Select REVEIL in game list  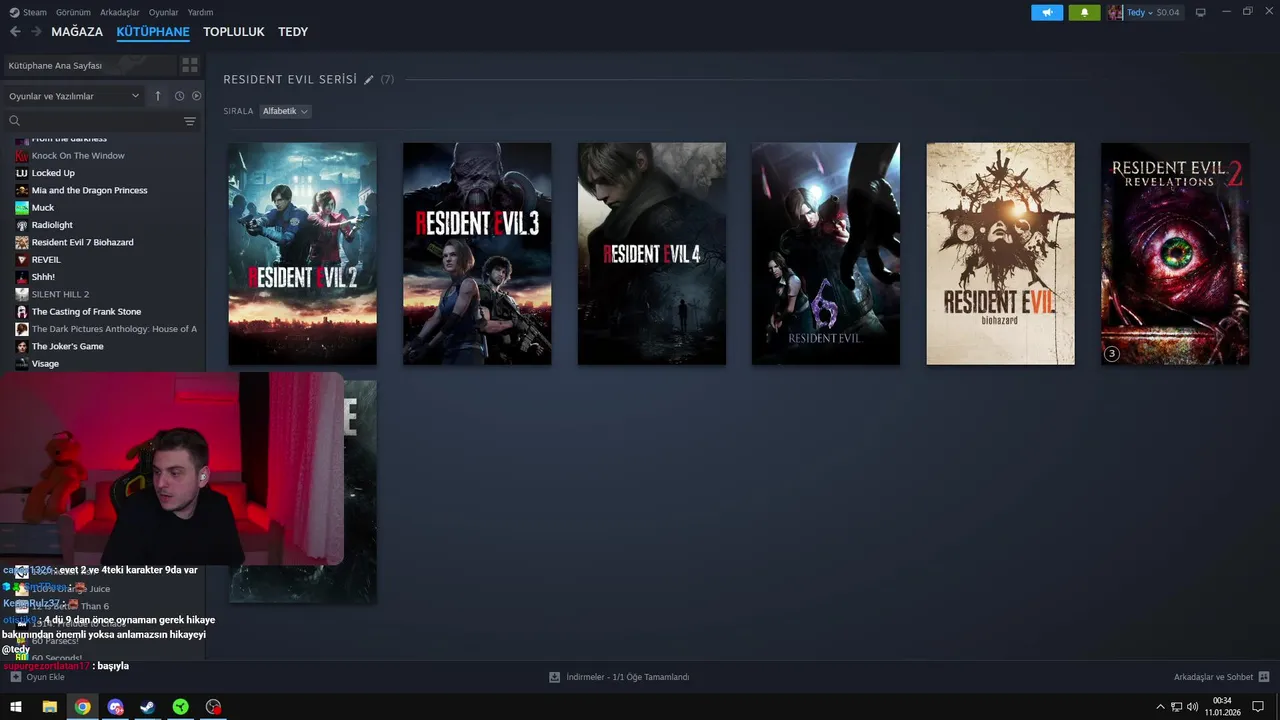(x=46, y=260)
